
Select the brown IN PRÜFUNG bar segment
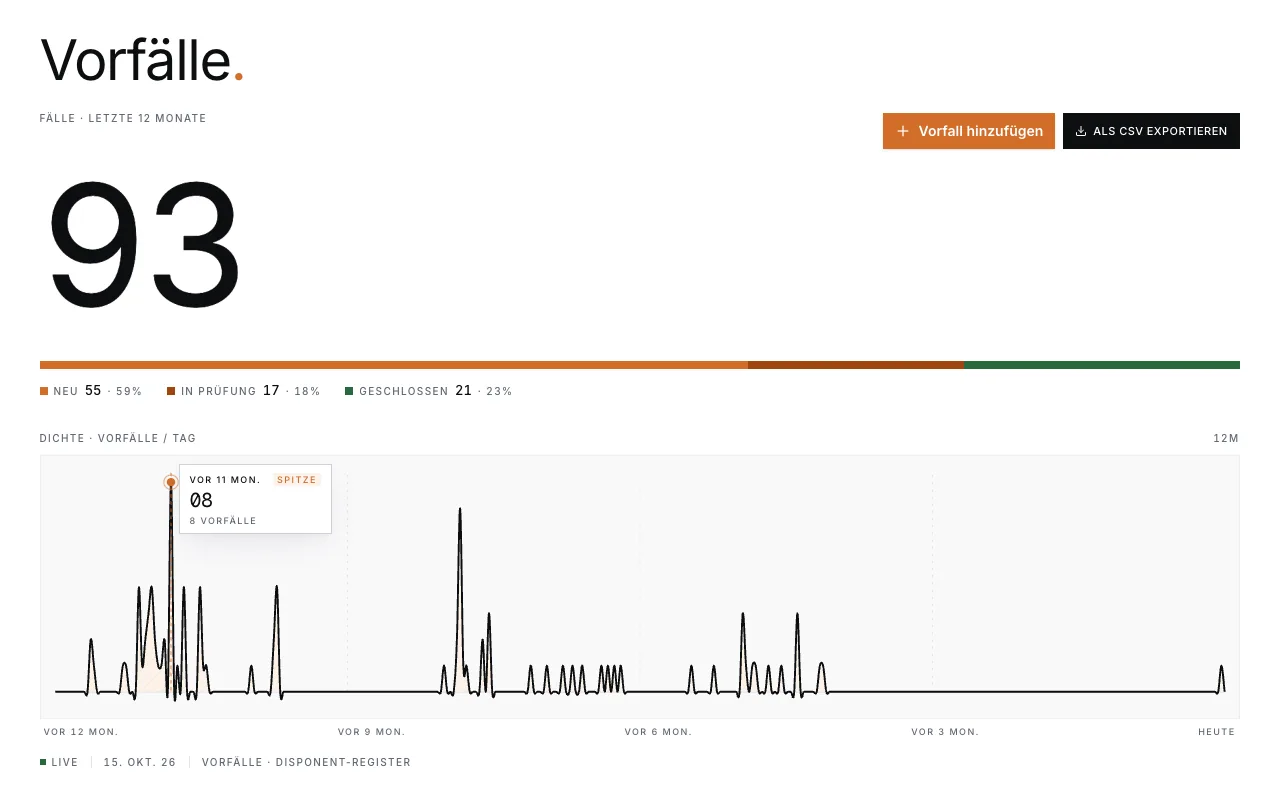click(x=856, y=365)
